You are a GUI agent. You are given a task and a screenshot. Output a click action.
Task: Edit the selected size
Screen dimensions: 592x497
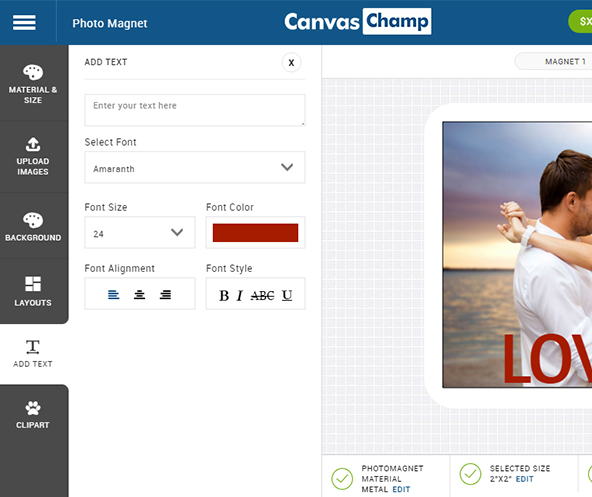524,479
